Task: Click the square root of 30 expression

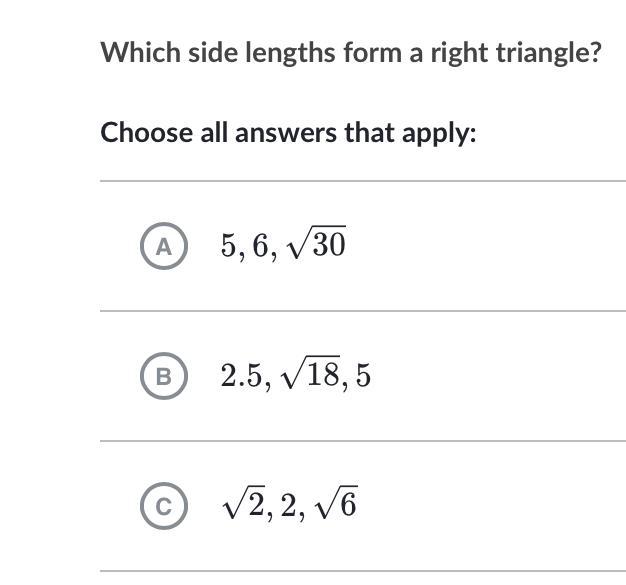Action: coord(317,245)
